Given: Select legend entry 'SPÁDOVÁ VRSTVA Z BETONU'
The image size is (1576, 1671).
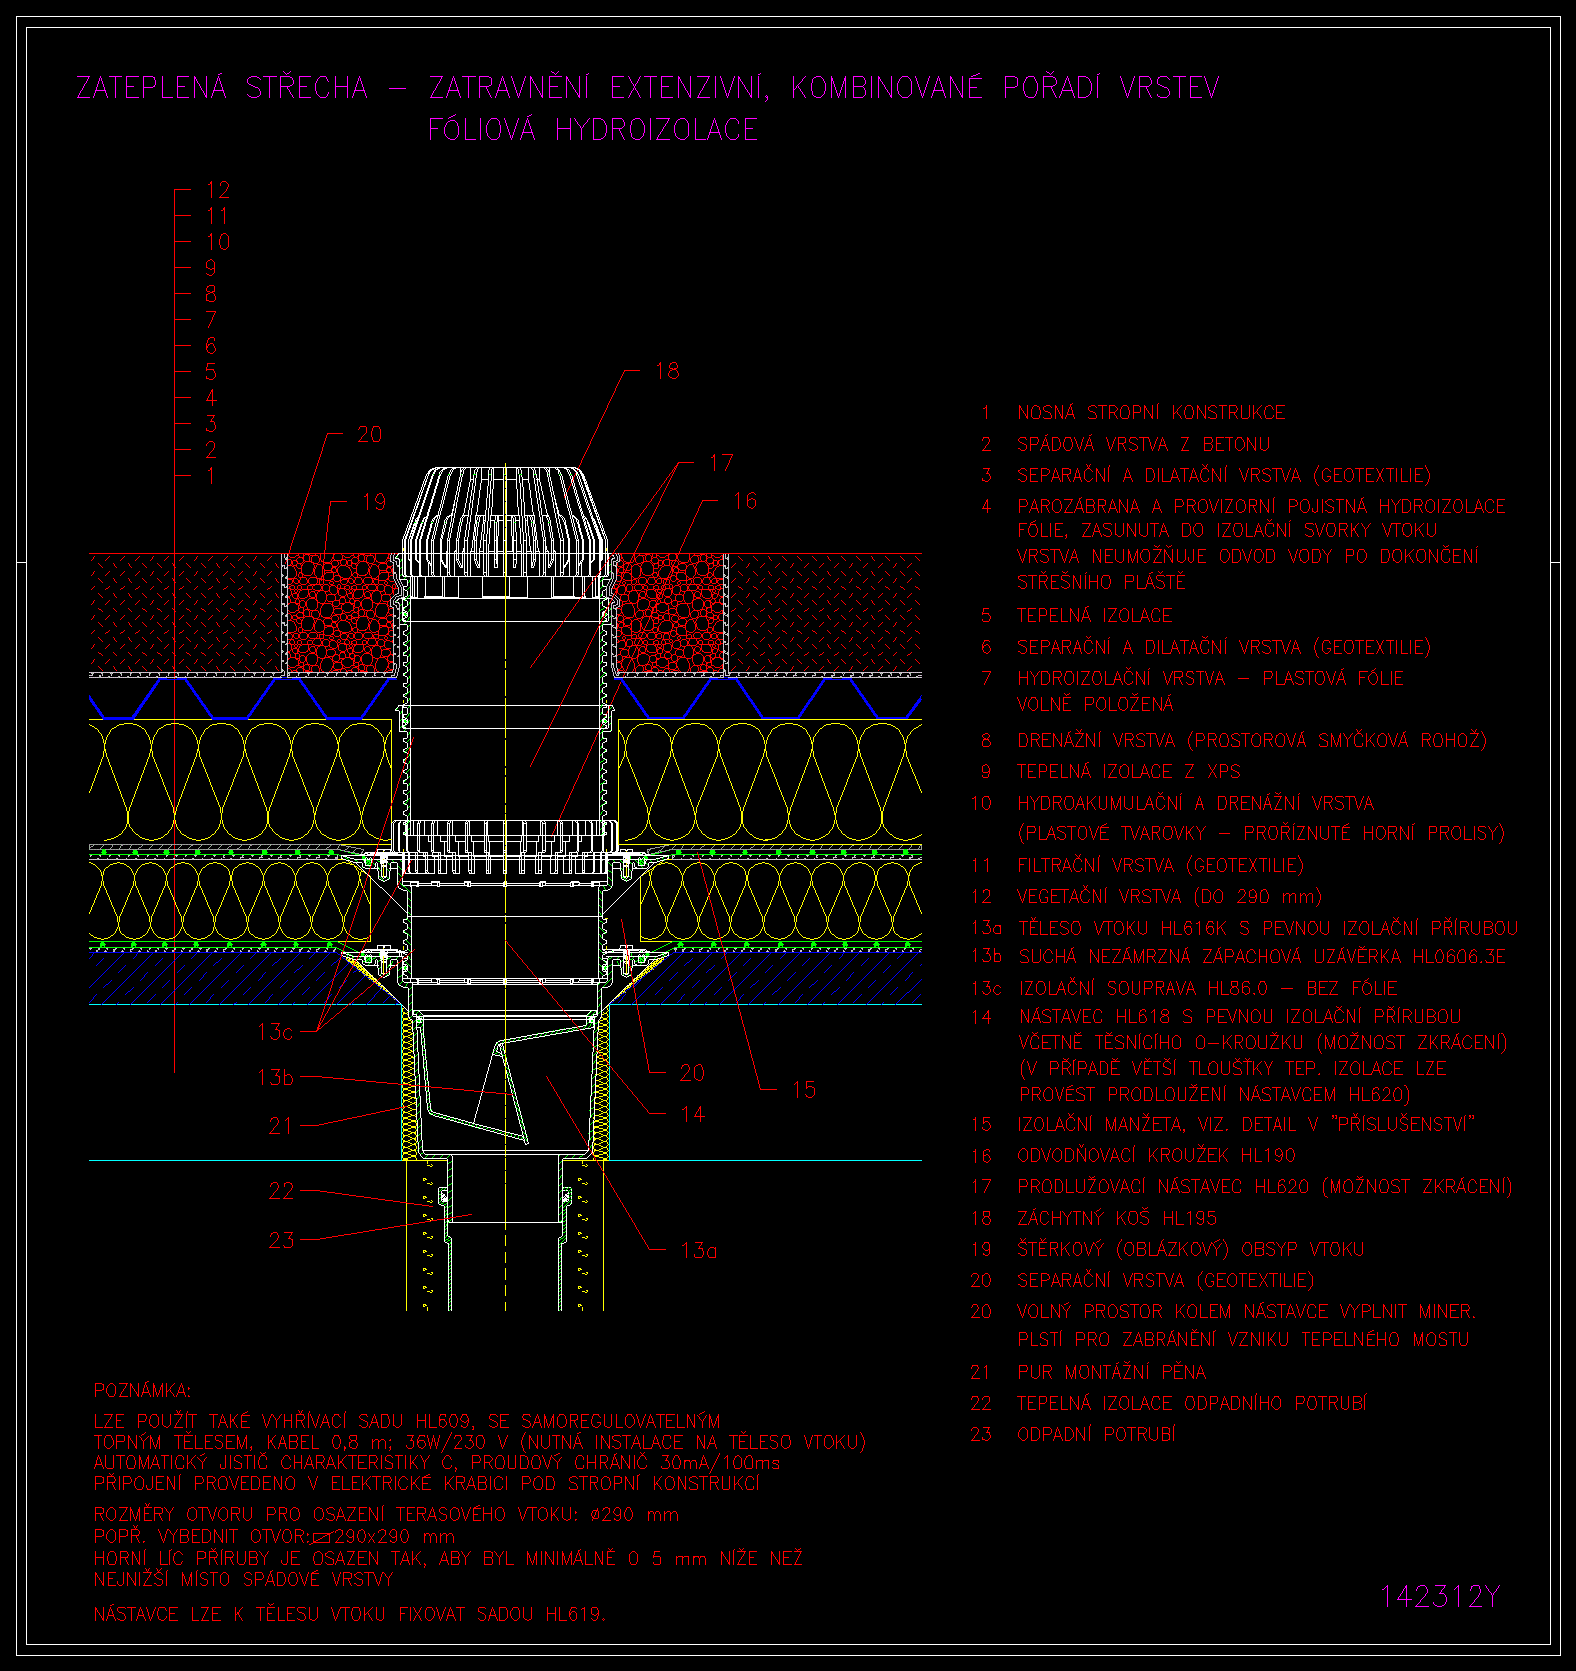Looking at the screenshot, I should tap(1144, 444).
